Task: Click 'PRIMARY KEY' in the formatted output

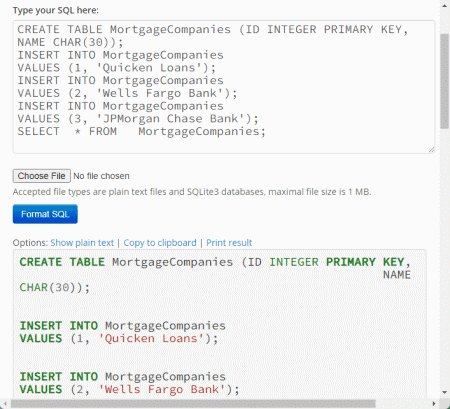Action: tap(365, 262)
